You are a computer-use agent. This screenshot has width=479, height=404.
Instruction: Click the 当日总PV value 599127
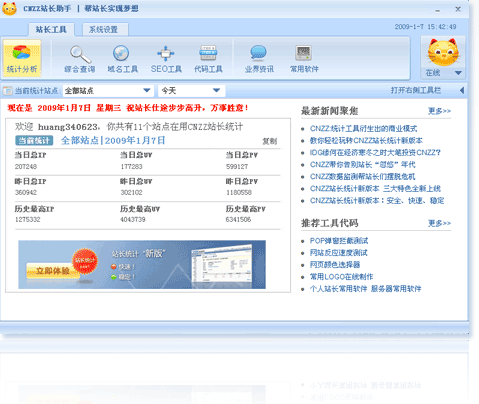pyautogui.click(x=237, y=166)
